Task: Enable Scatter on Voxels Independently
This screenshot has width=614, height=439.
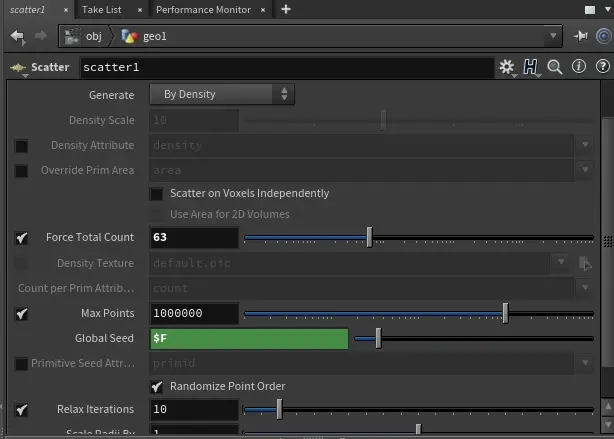Action: [157, 193]
